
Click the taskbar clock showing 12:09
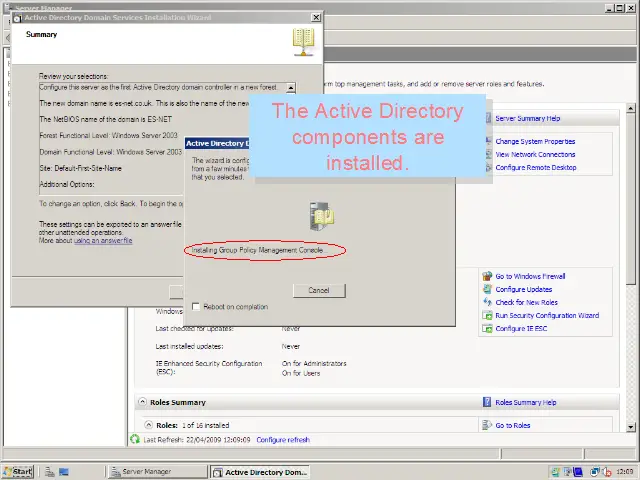coord(625,471)
